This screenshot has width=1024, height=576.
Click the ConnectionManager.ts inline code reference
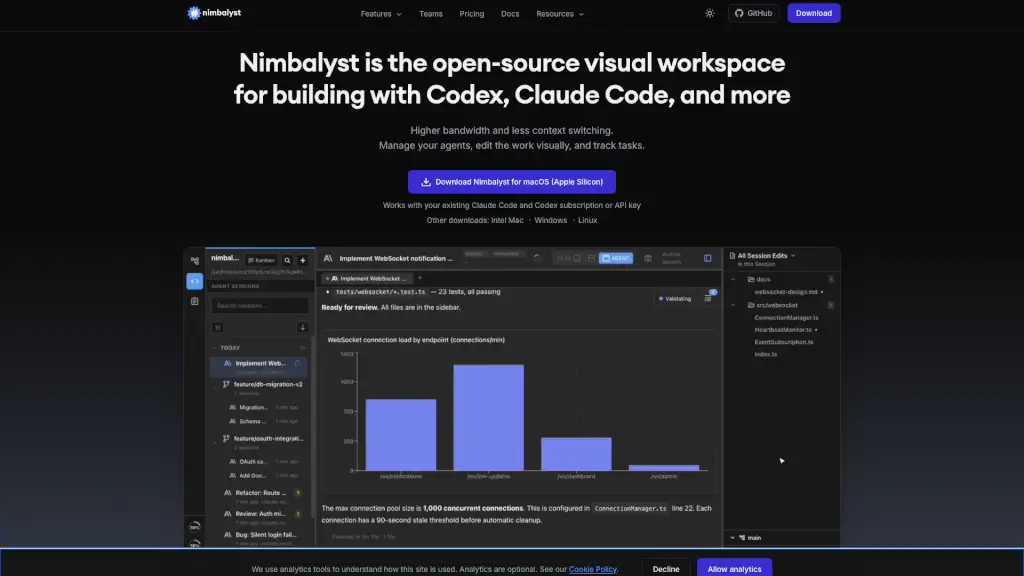(x=630, y=508)
